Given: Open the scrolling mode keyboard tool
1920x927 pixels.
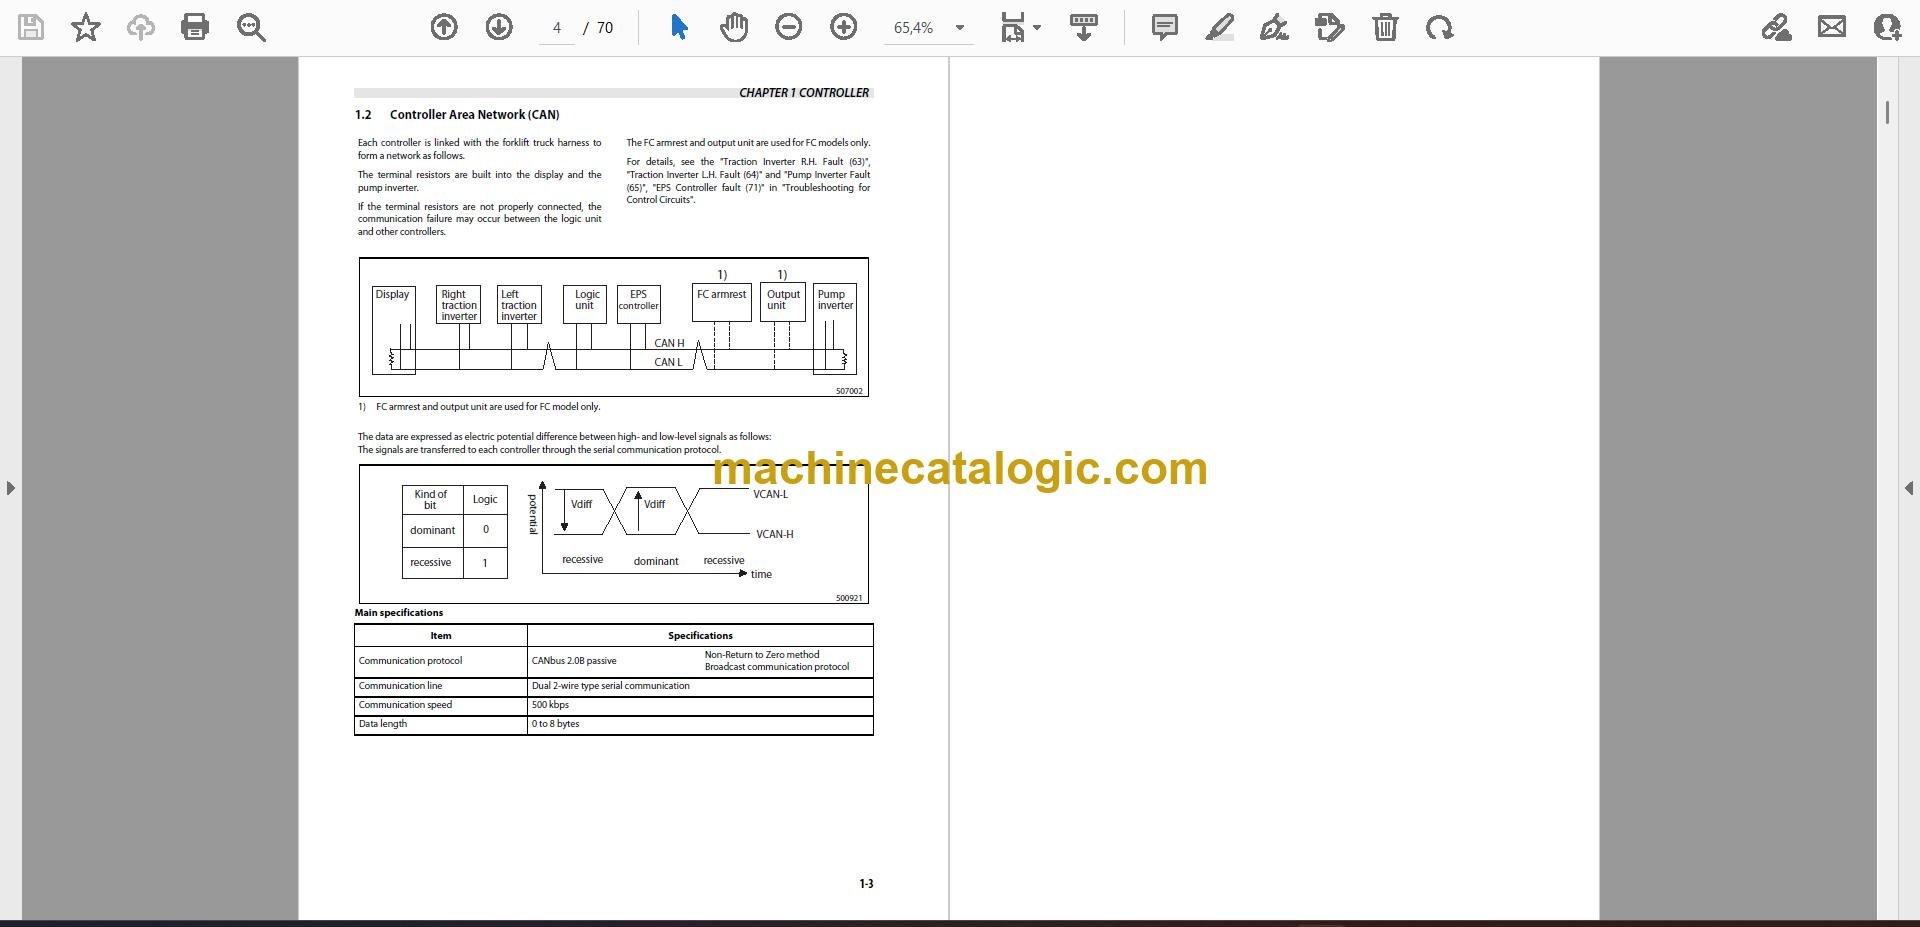Looking at the screenshot, I should coord(1084,27).
